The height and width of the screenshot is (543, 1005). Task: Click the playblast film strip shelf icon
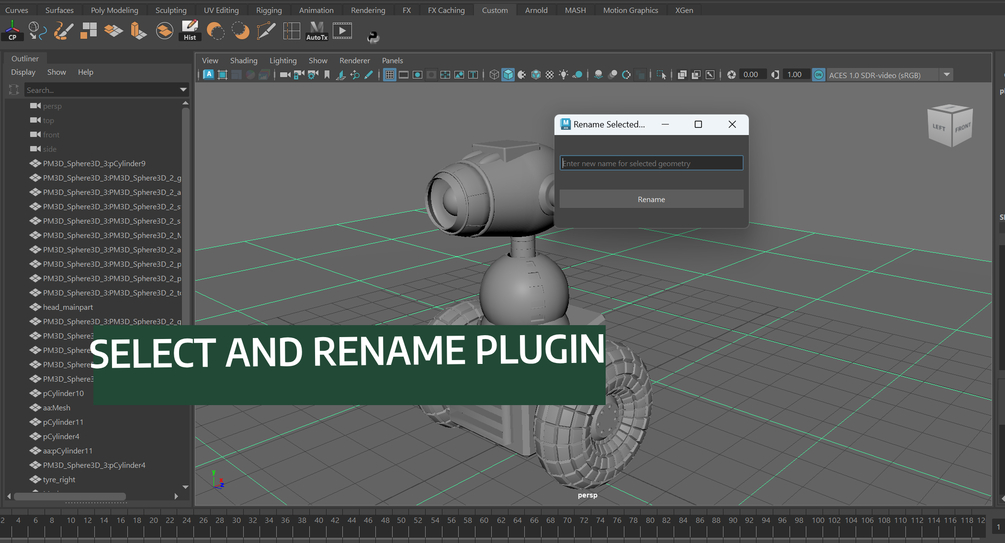point(342,32)
